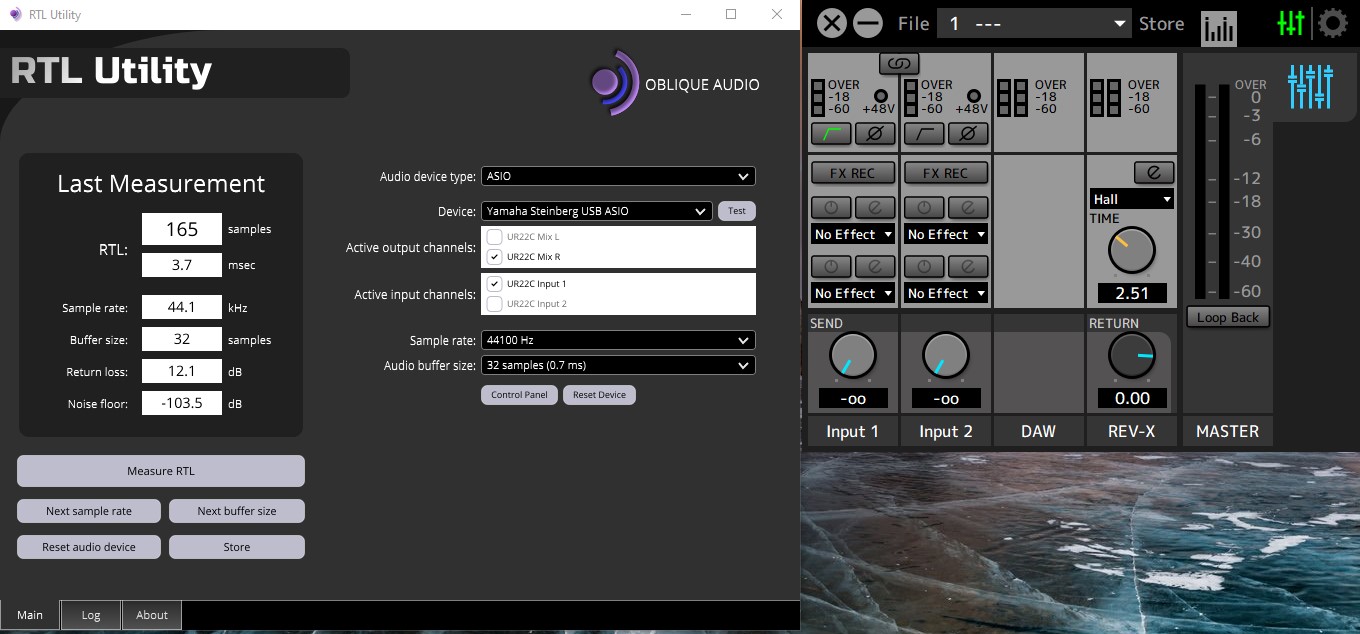Image resolution: width=1360 pixels, height=634 pixels.
Task: Click the Input 2 send knob
Action: [x=945, y=356]
